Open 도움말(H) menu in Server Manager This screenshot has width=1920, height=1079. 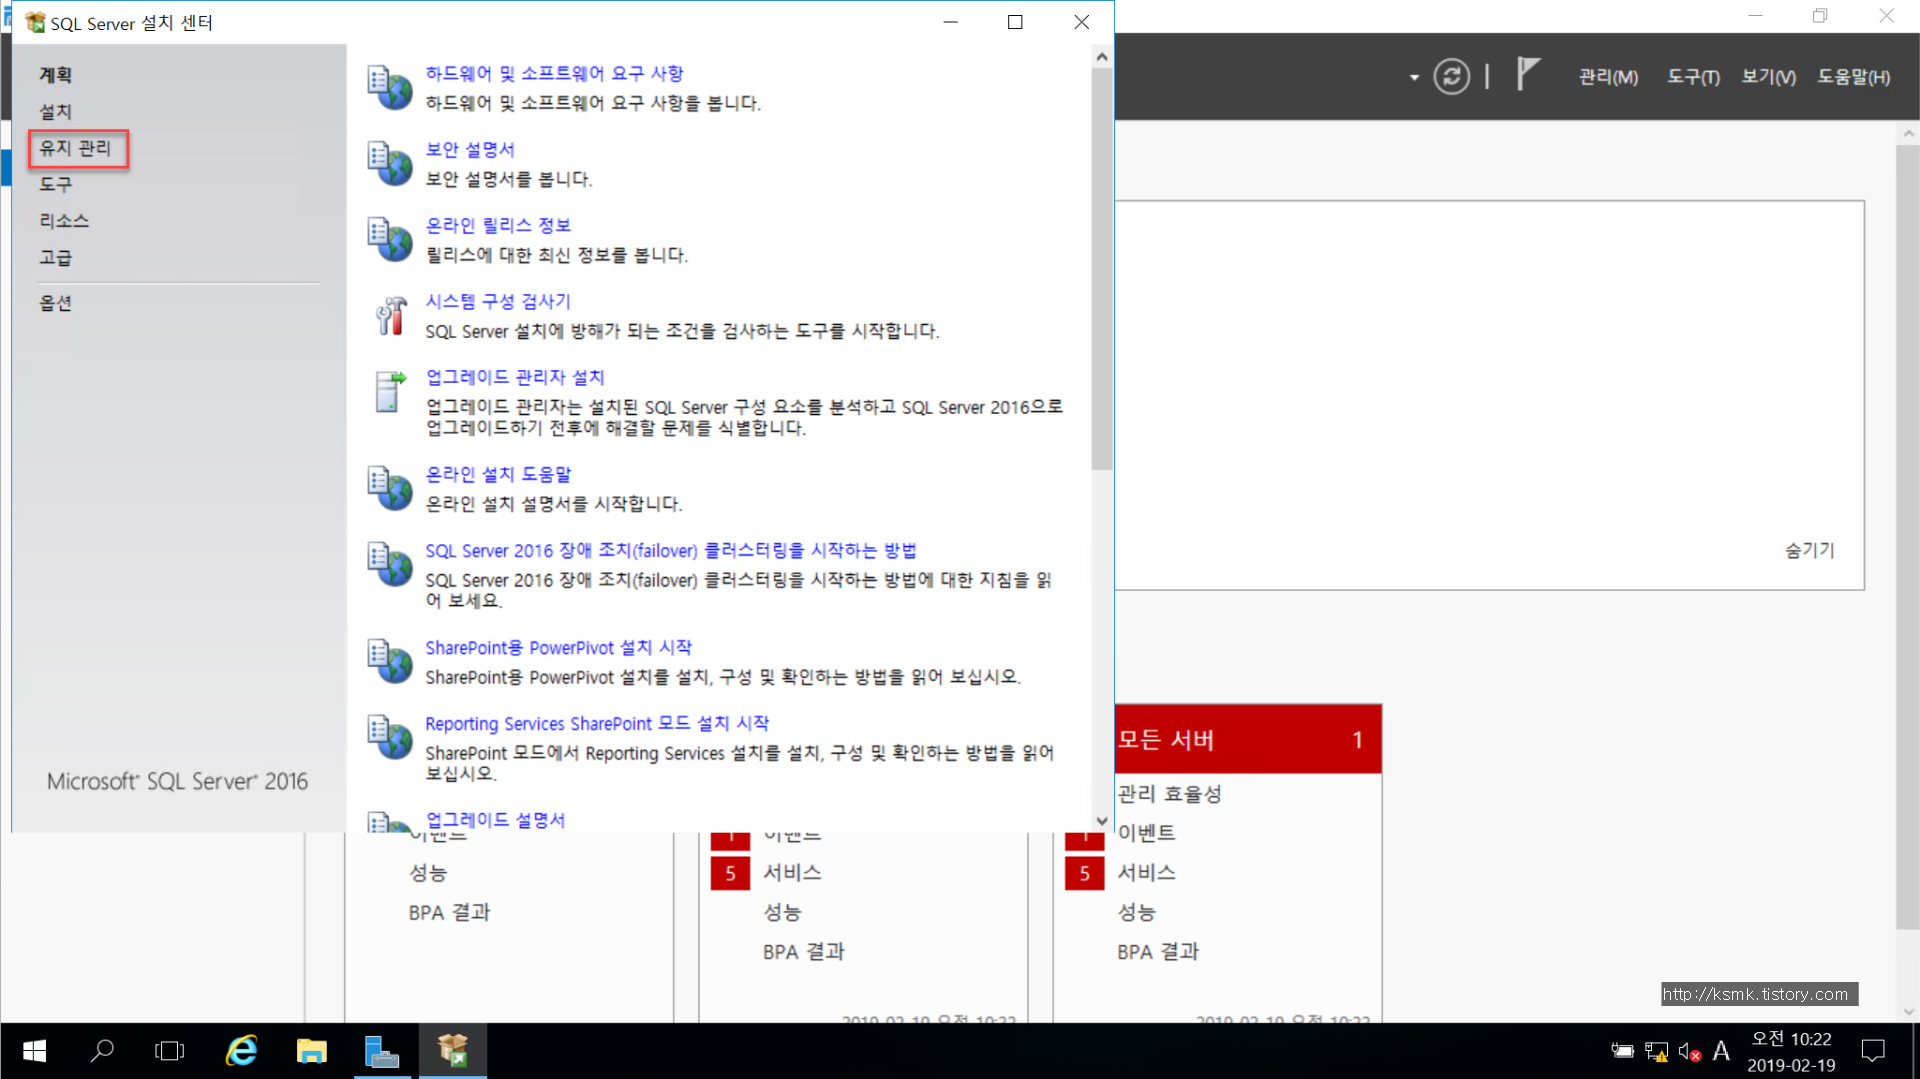pyautogui.click(x=1853, y=77)
